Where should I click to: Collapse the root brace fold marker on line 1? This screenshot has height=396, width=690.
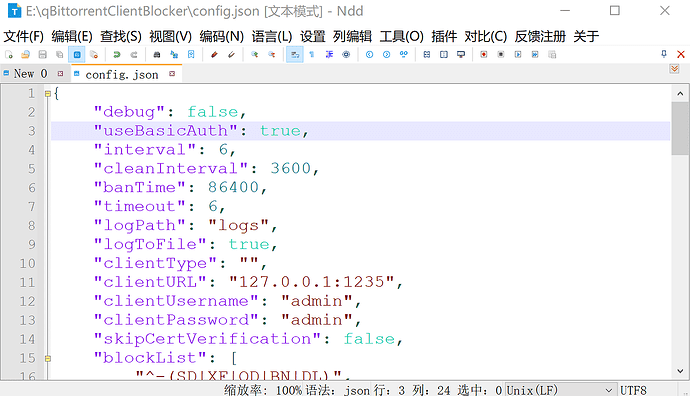click(x=48, y=93)
